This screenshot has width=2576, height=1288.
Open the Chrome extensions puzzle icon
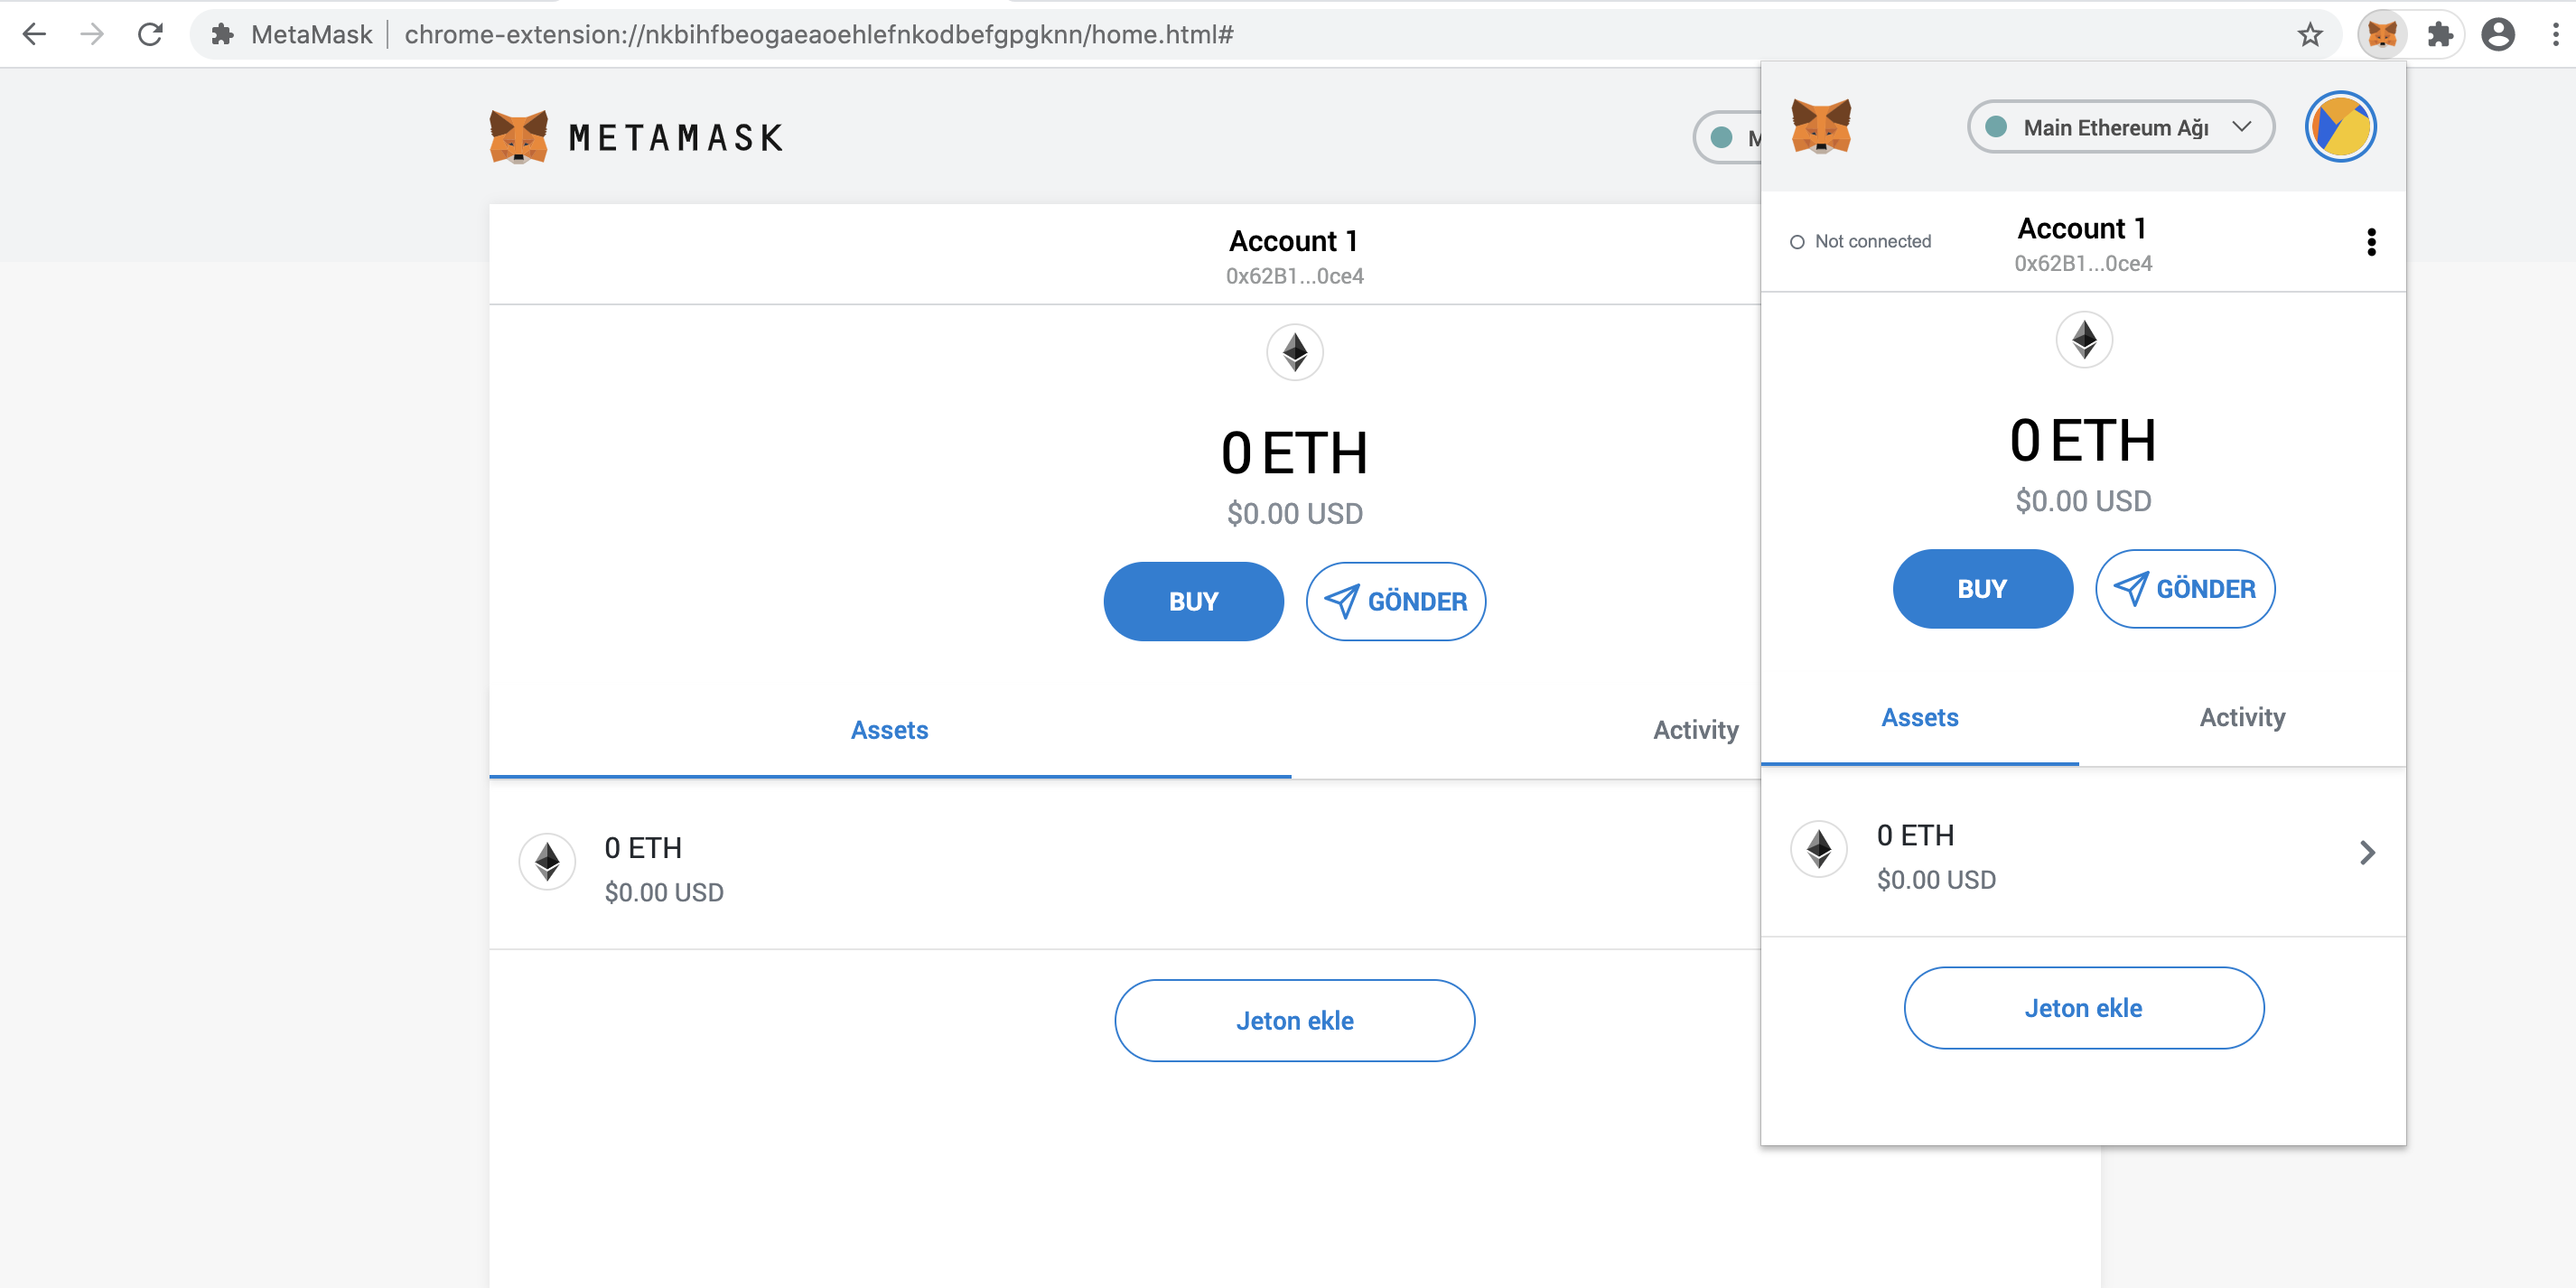point(2440,35)
